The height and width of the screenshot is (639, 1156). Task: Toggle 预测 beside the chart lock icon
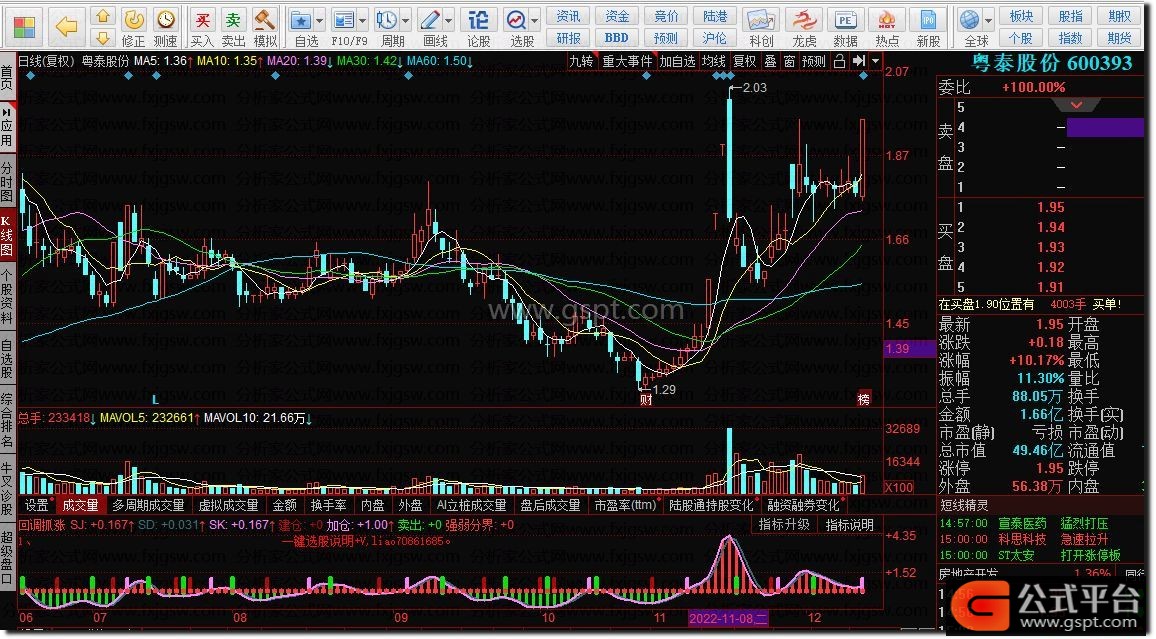[814, 61]
